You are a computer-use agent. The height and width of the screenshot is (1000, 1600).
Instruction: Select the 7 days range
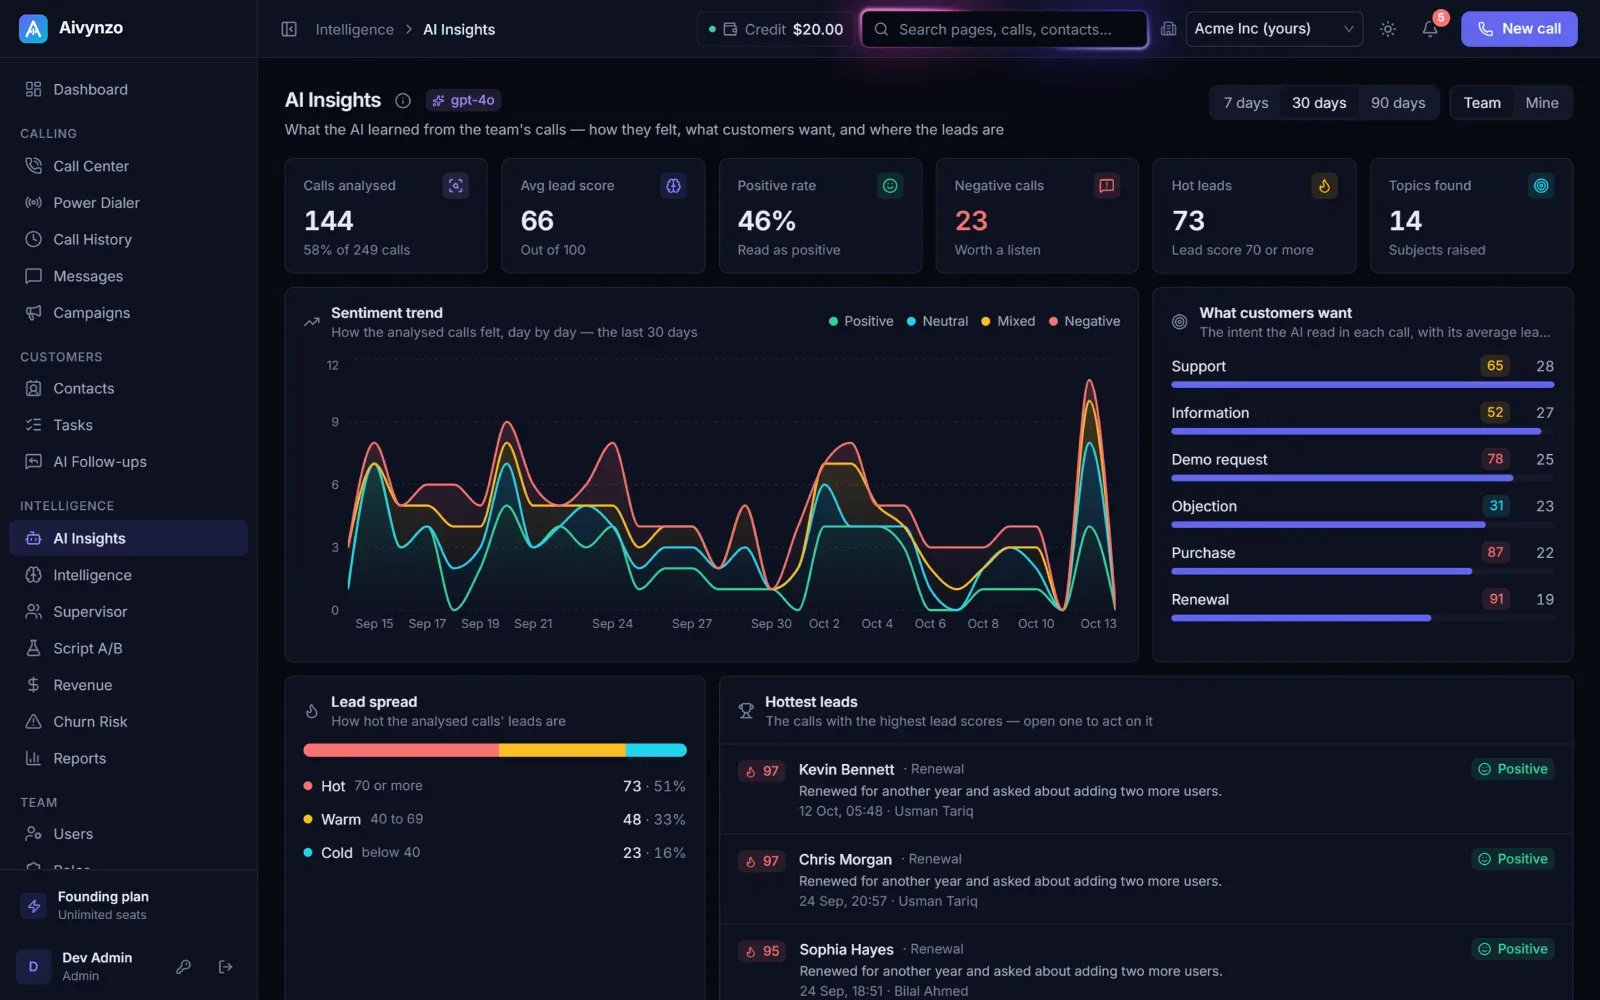[1246, 103]
